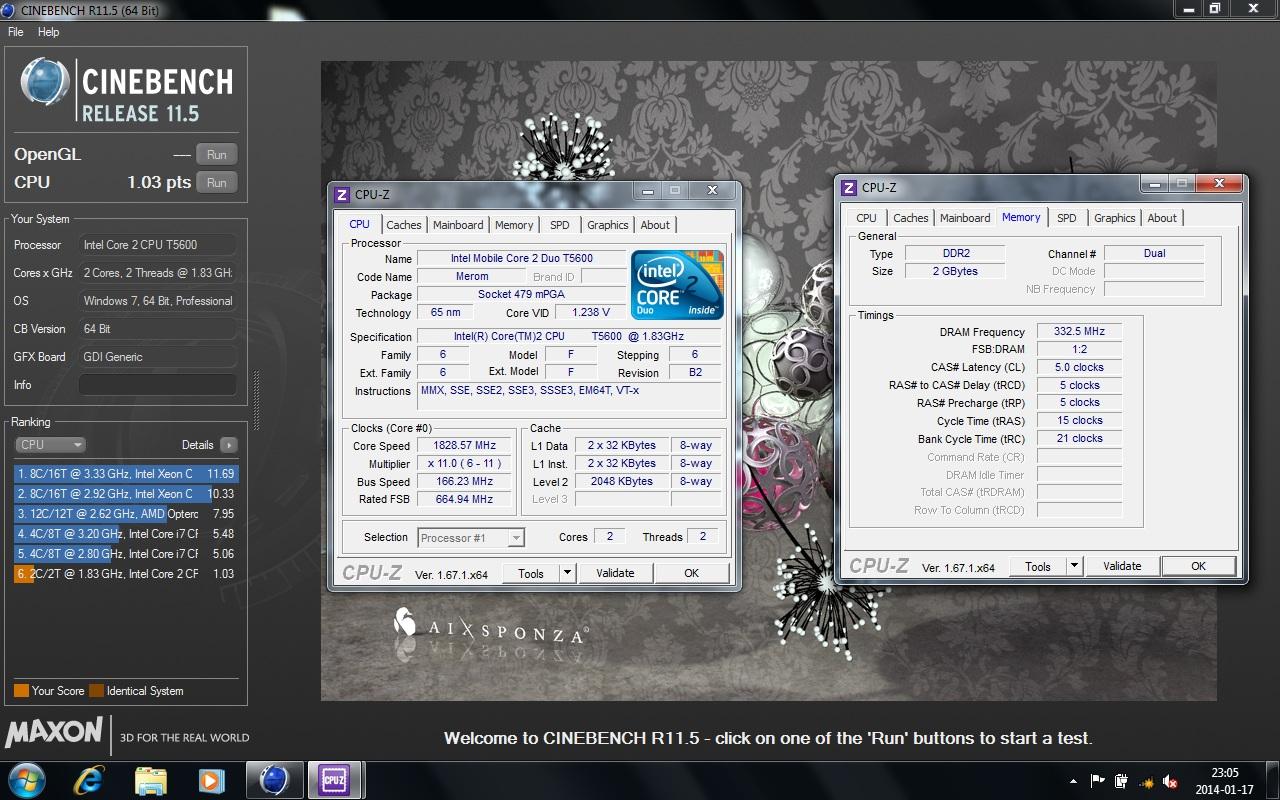Screen dimensions: 1280x800
Task: Click the network status tray icon
Action: [1146, 781]
